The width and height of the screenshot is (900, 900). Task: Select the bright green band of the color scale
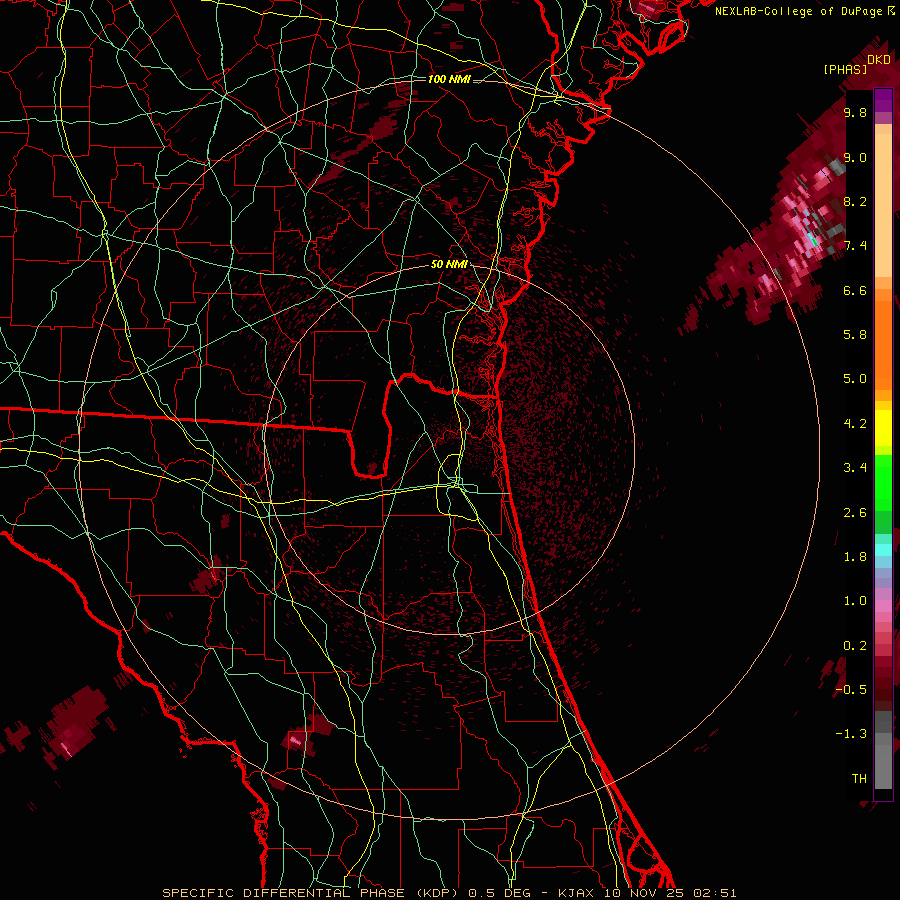pyautogui.click(x=883, y=482)
